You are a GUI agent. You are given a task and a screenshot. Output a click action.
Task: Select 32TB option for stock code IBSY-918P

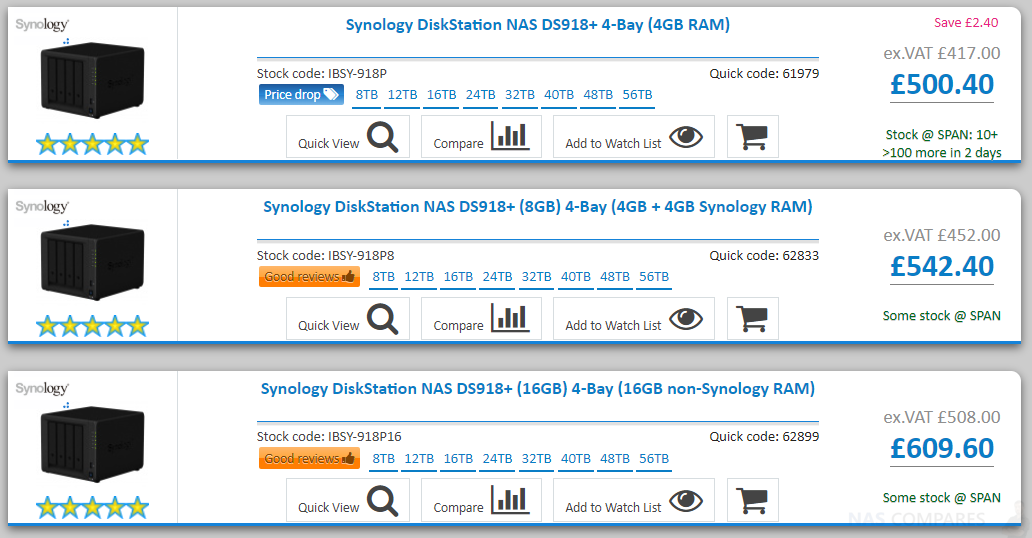coord(520,95)
